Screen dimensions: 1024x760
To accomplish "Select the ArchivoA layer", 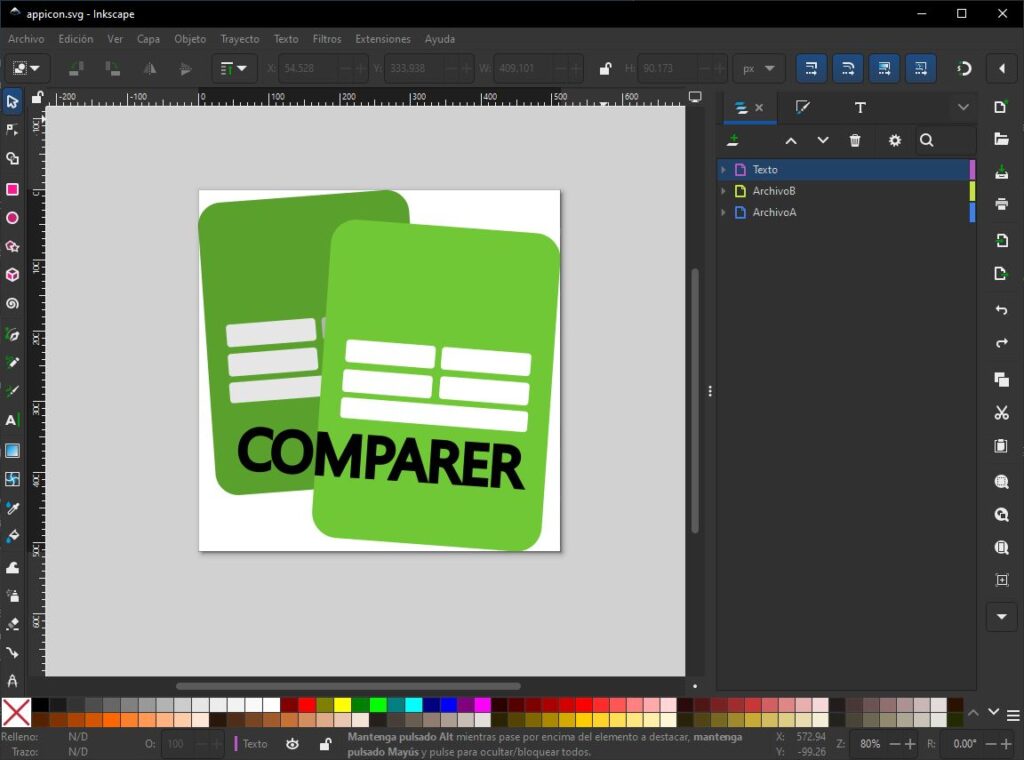I will (774, 212).
